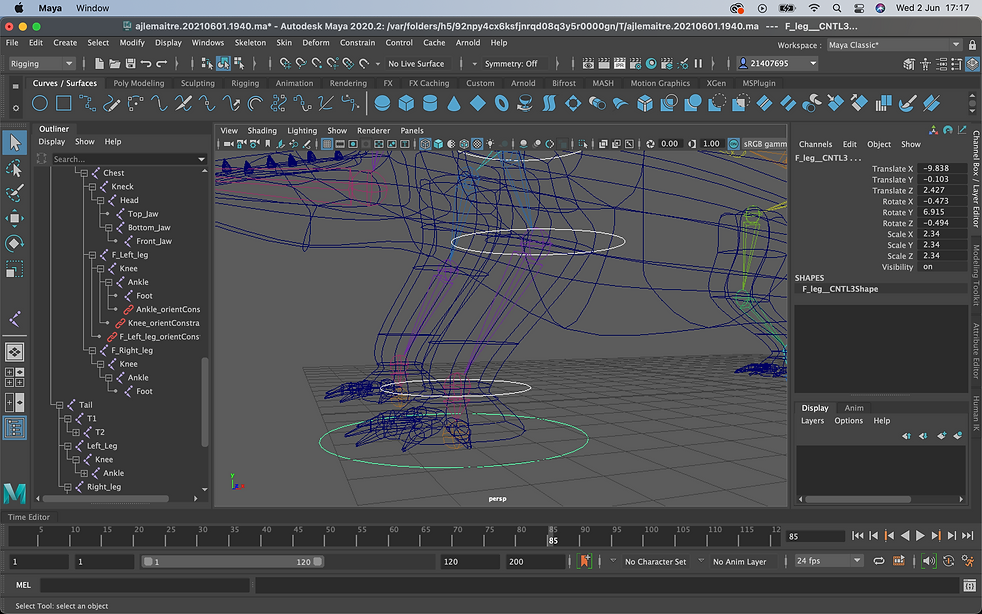
Task: Toggle playback audio speaker icon
Action: click(928, 561)
